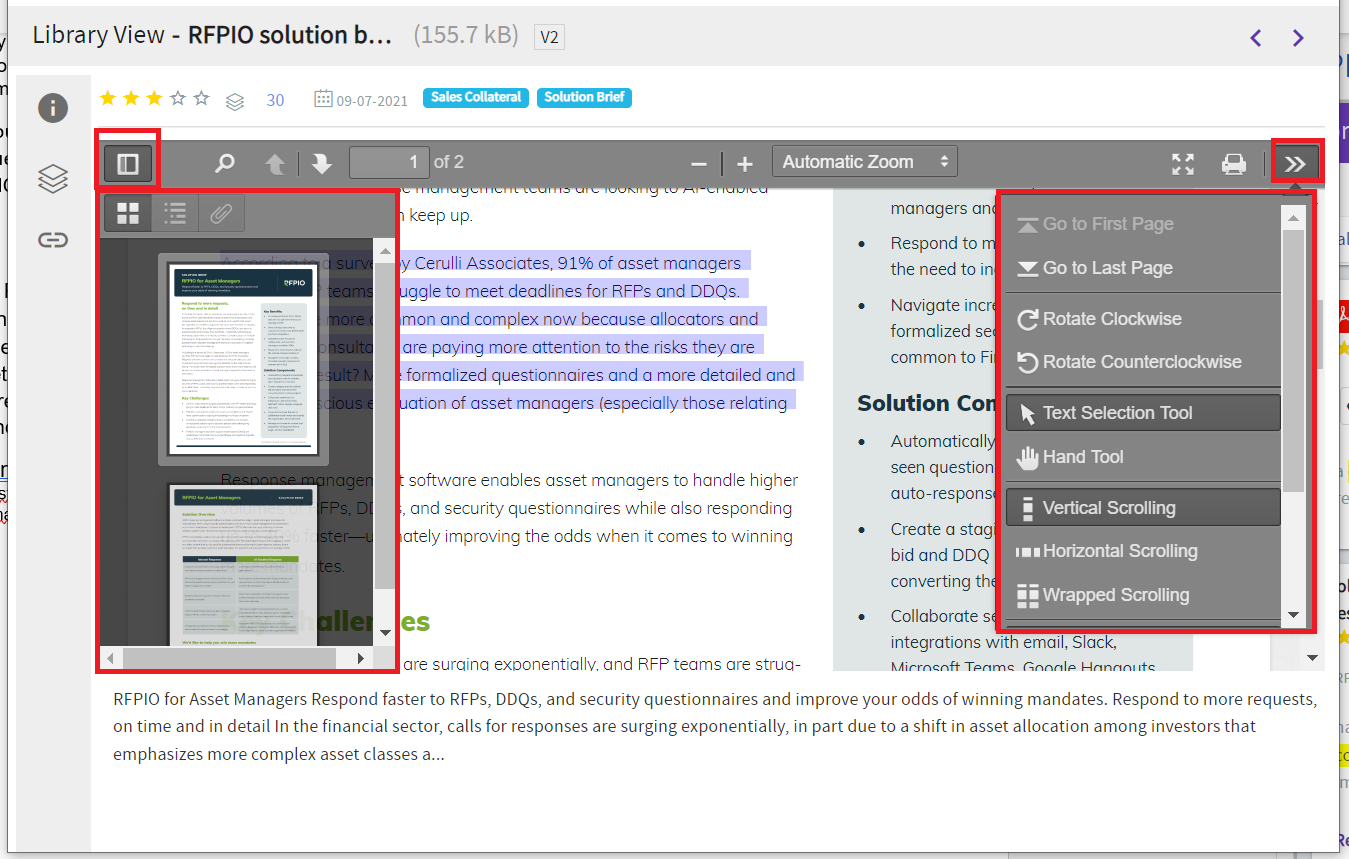
Task: Show page thumbnails in the sidebar
Action: click(x=128, y=213)
